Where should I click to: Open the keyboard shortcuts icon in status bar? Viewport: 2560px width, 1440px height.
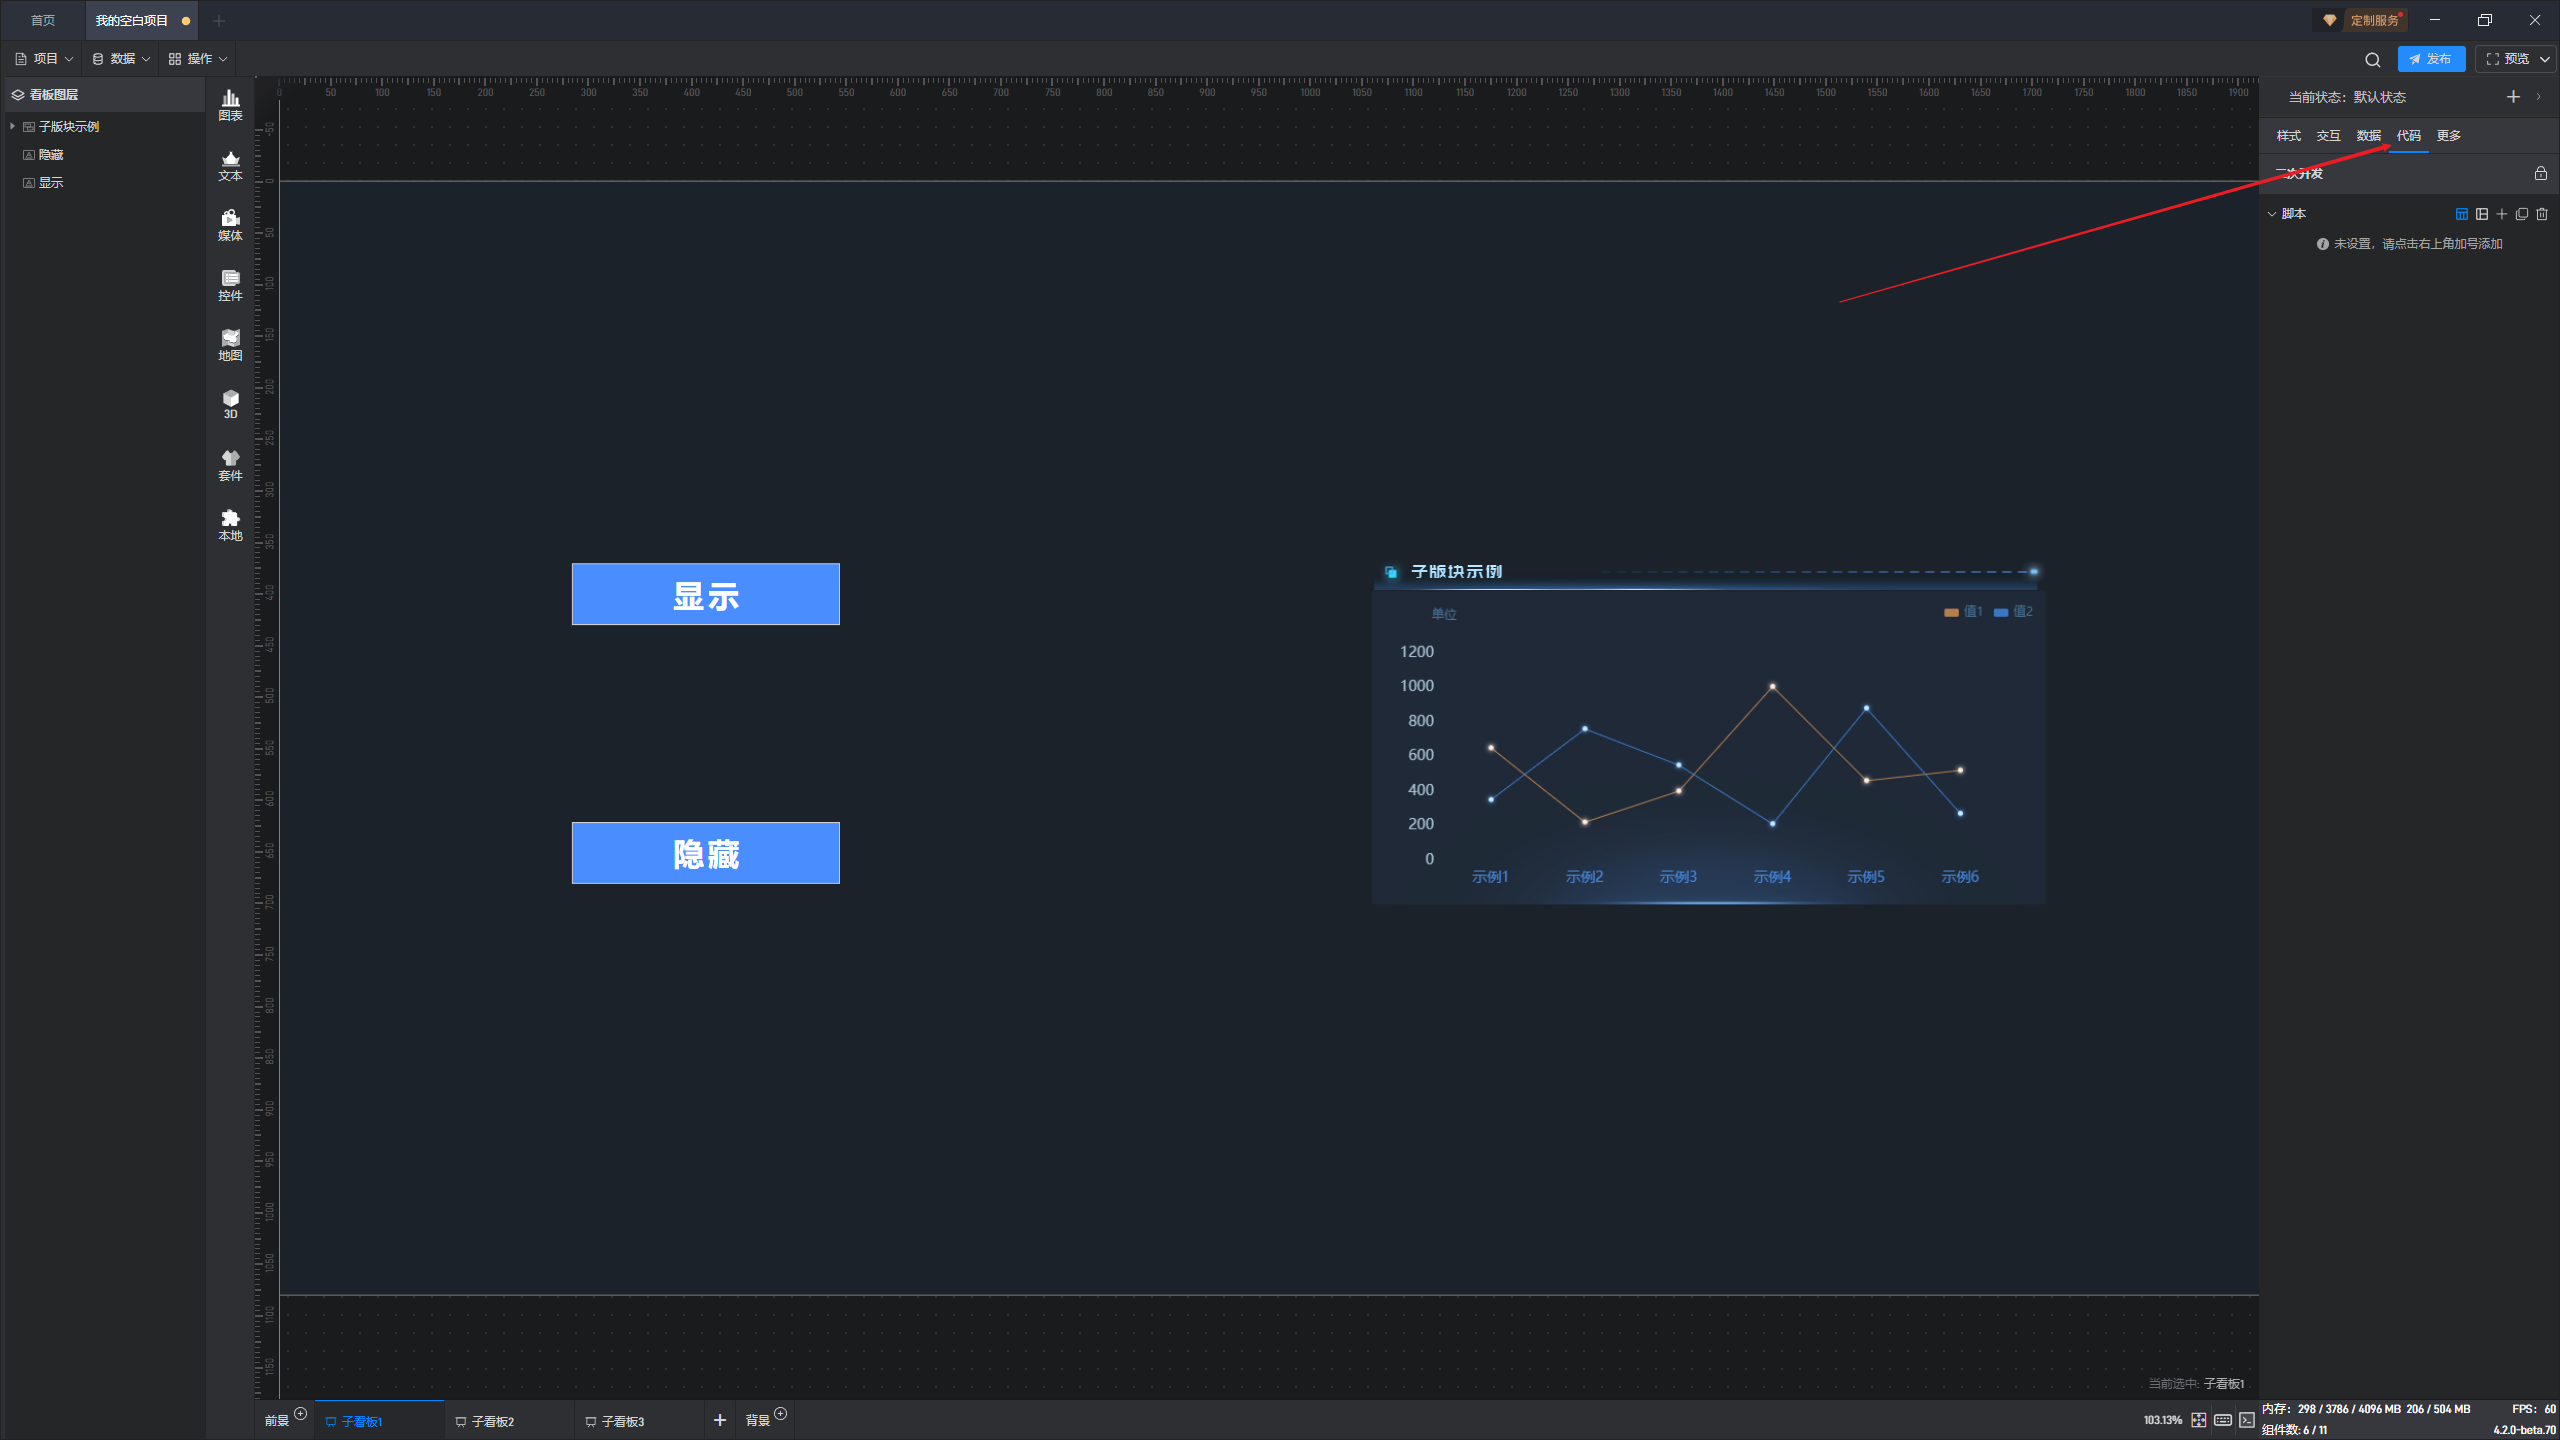coord(2222,1420)
